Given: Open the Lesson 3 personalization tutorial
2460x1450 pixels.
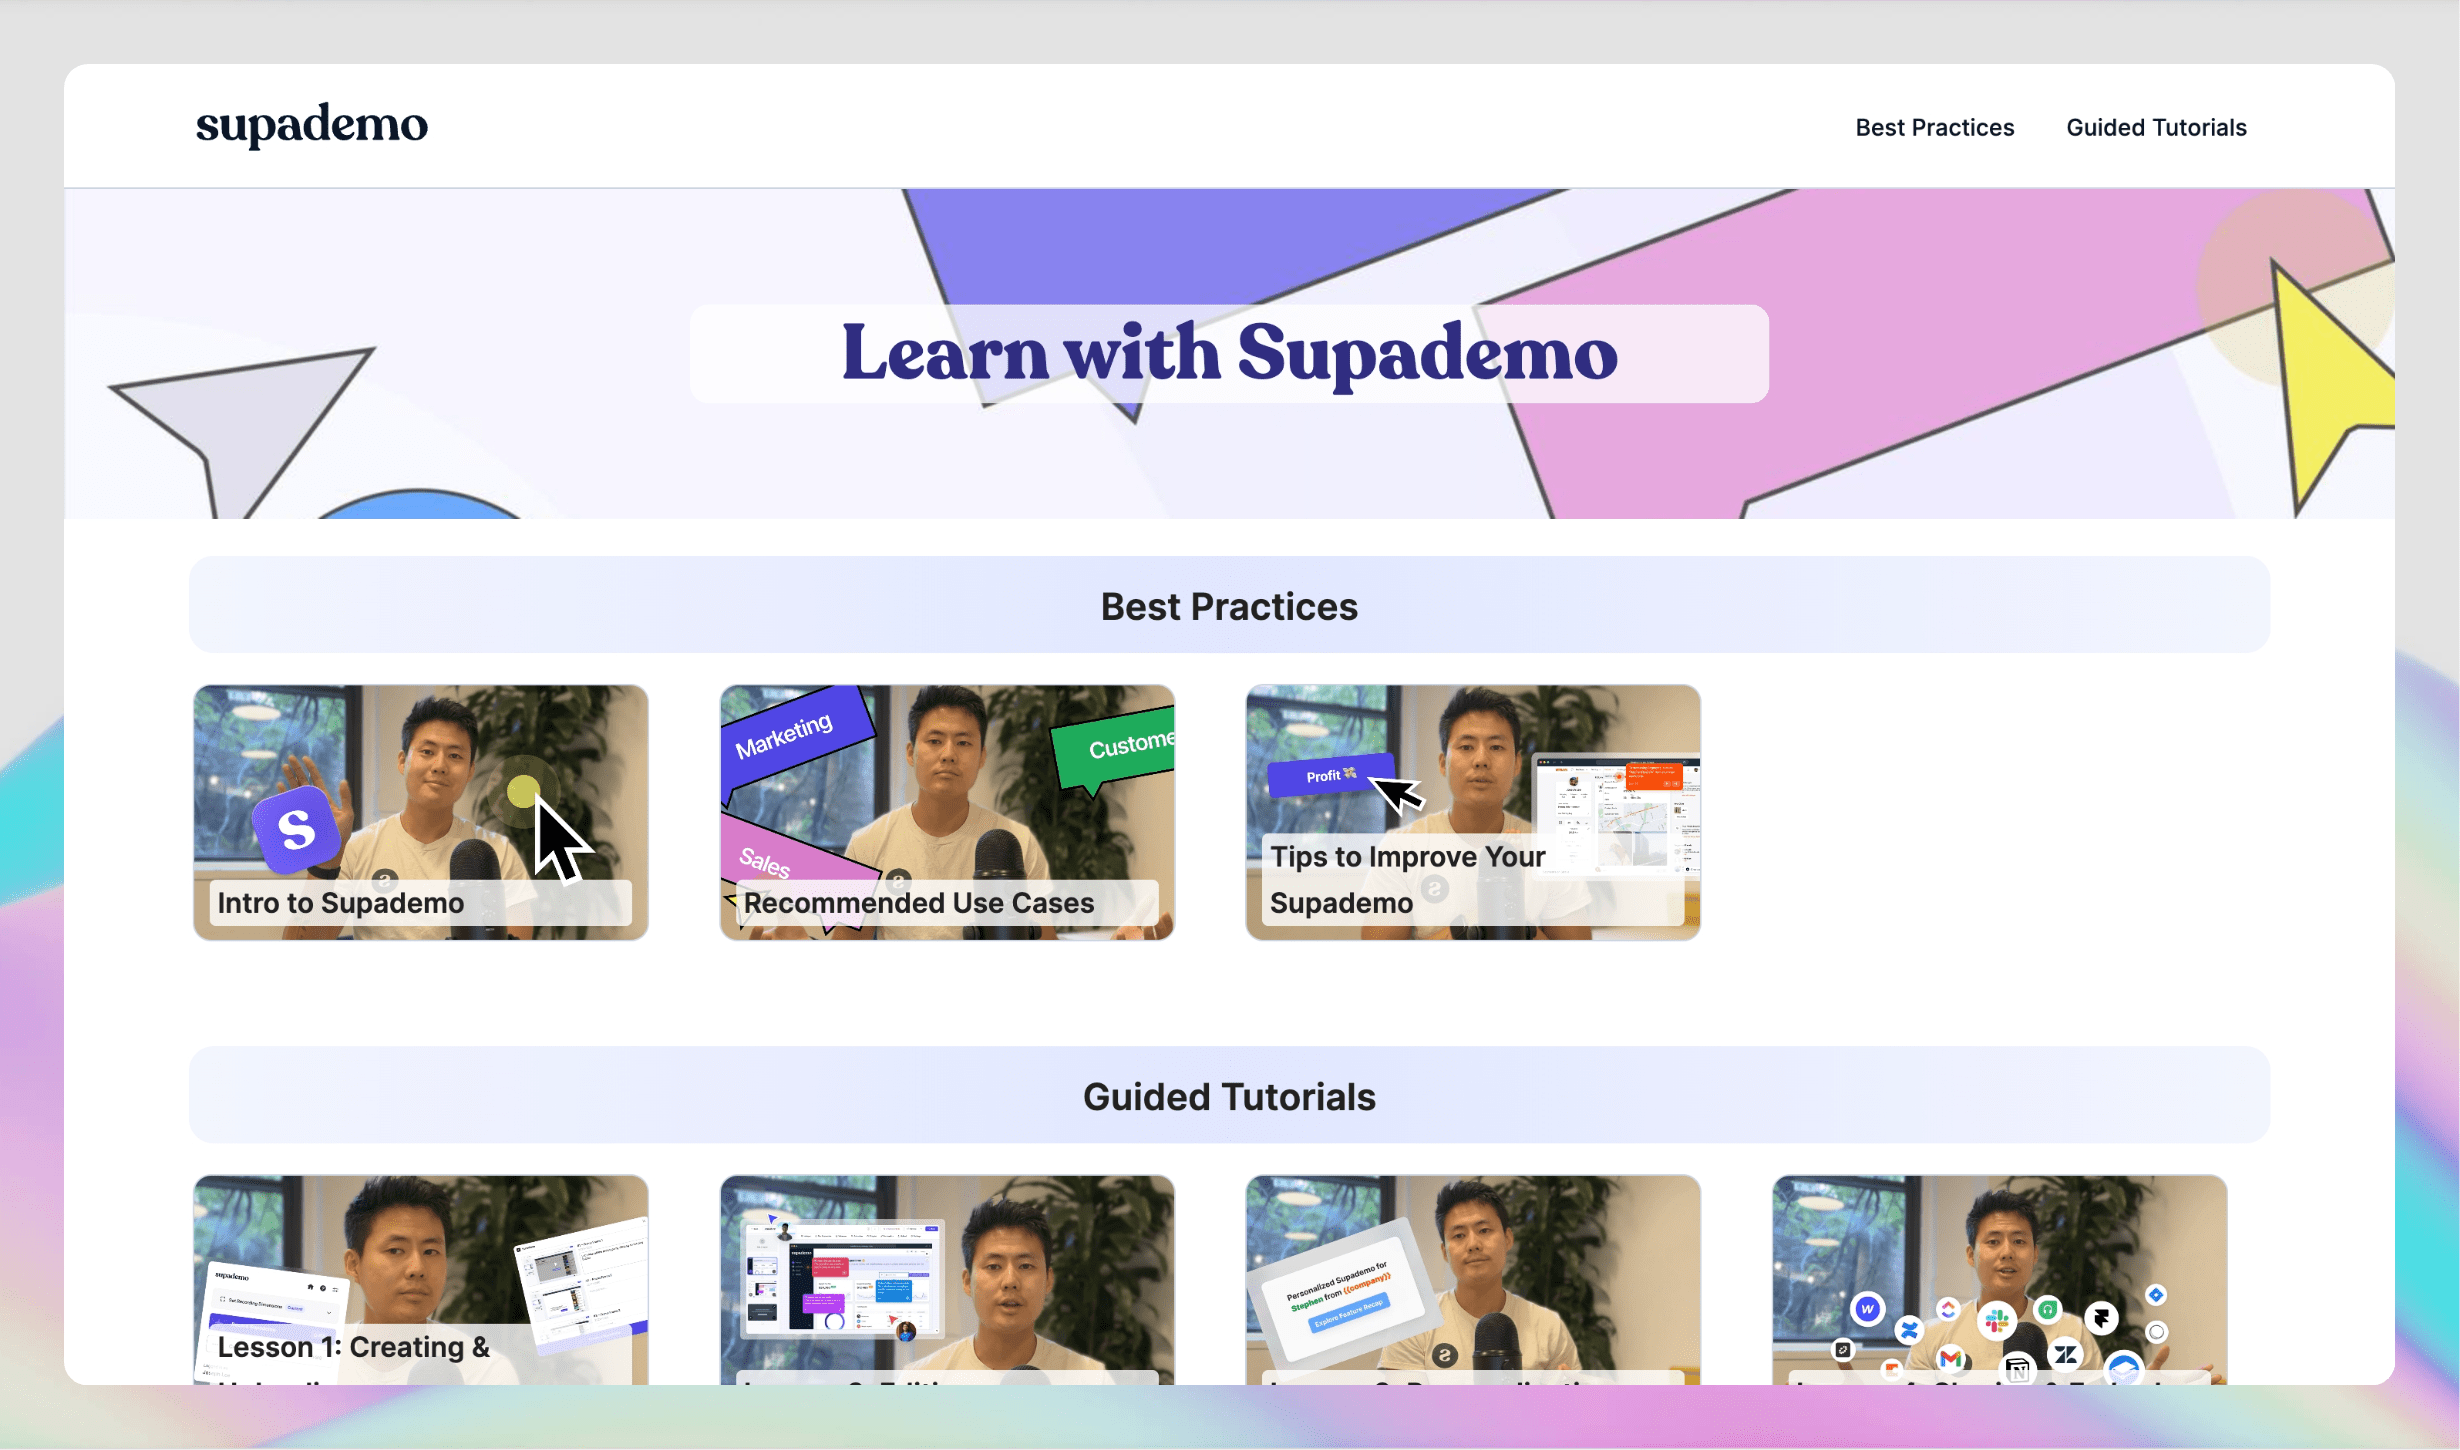Looking at the screenshot, I should click(x=1472, y=1290).
